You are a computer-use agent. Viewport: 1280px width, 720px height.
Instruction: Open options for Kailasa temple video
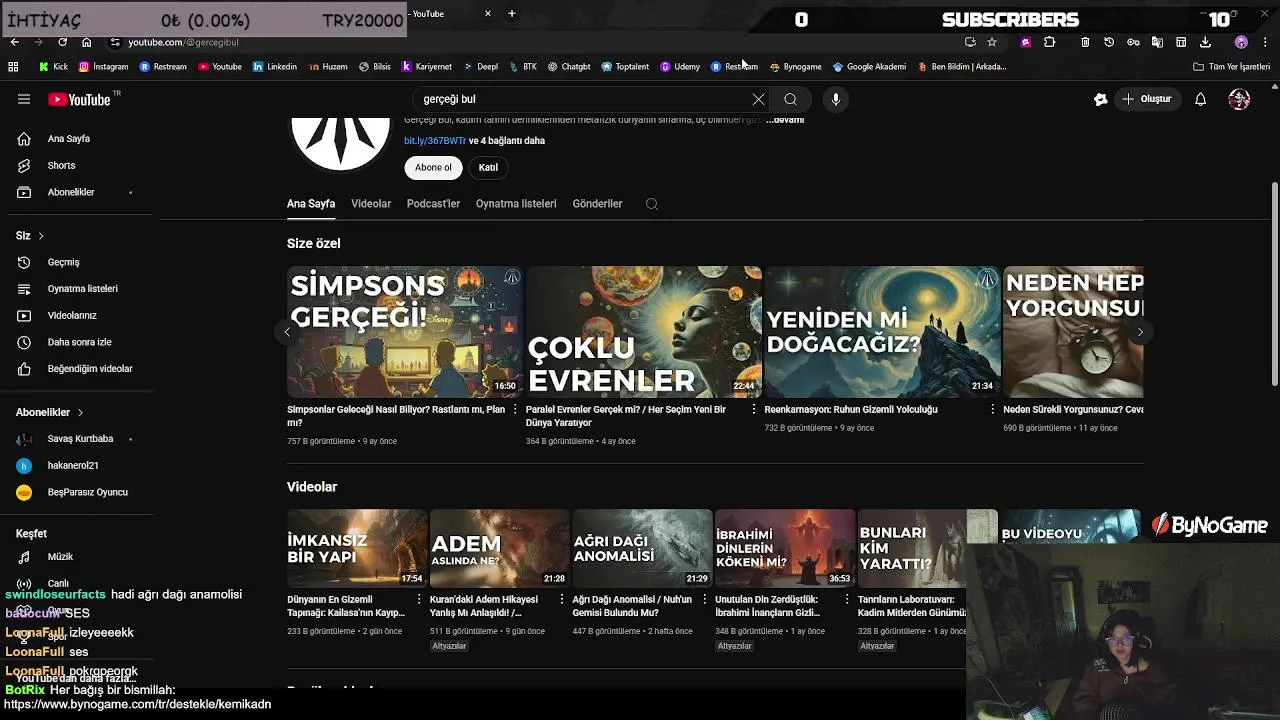click(x=419, y=600)
